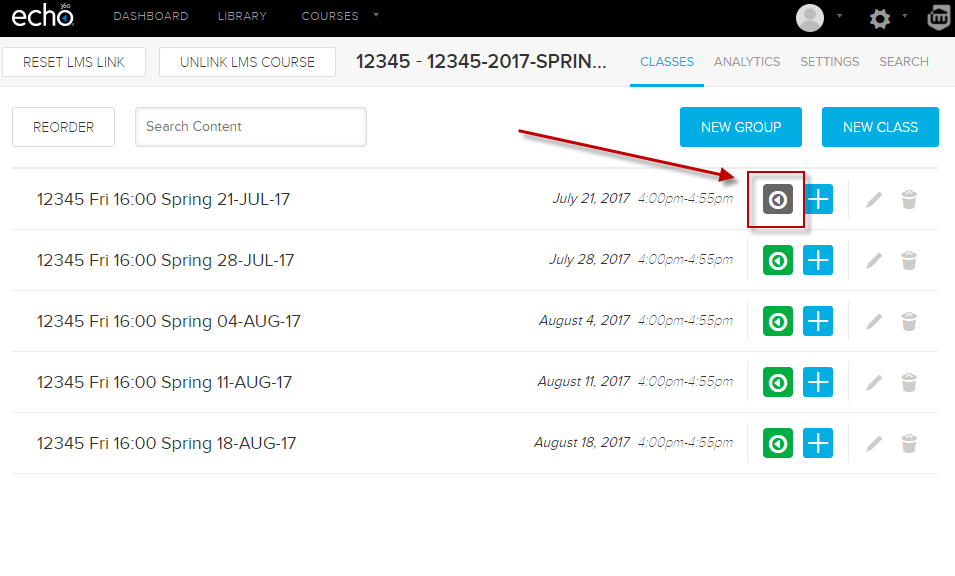This screenshot has height=576, width=955.
Task: Switch to the Analytics tab
Action: point(746,62)
